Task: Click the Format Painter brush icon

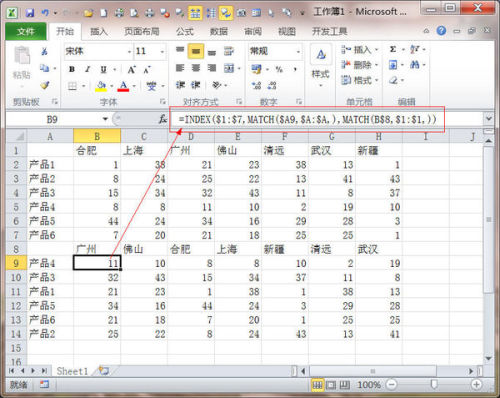Action: click(x=44, y=85)
